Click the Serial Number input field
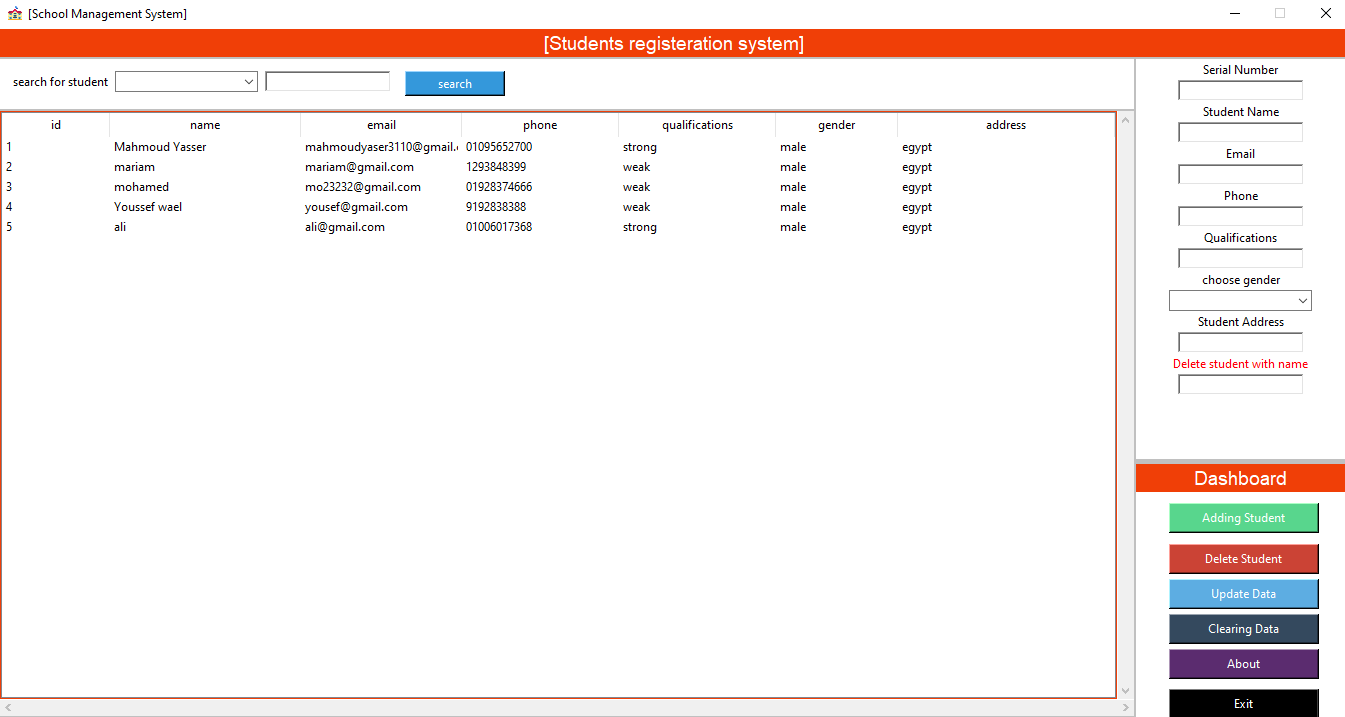The height and width of the screenshot is (717, 1345). [x=1240, y=89]
